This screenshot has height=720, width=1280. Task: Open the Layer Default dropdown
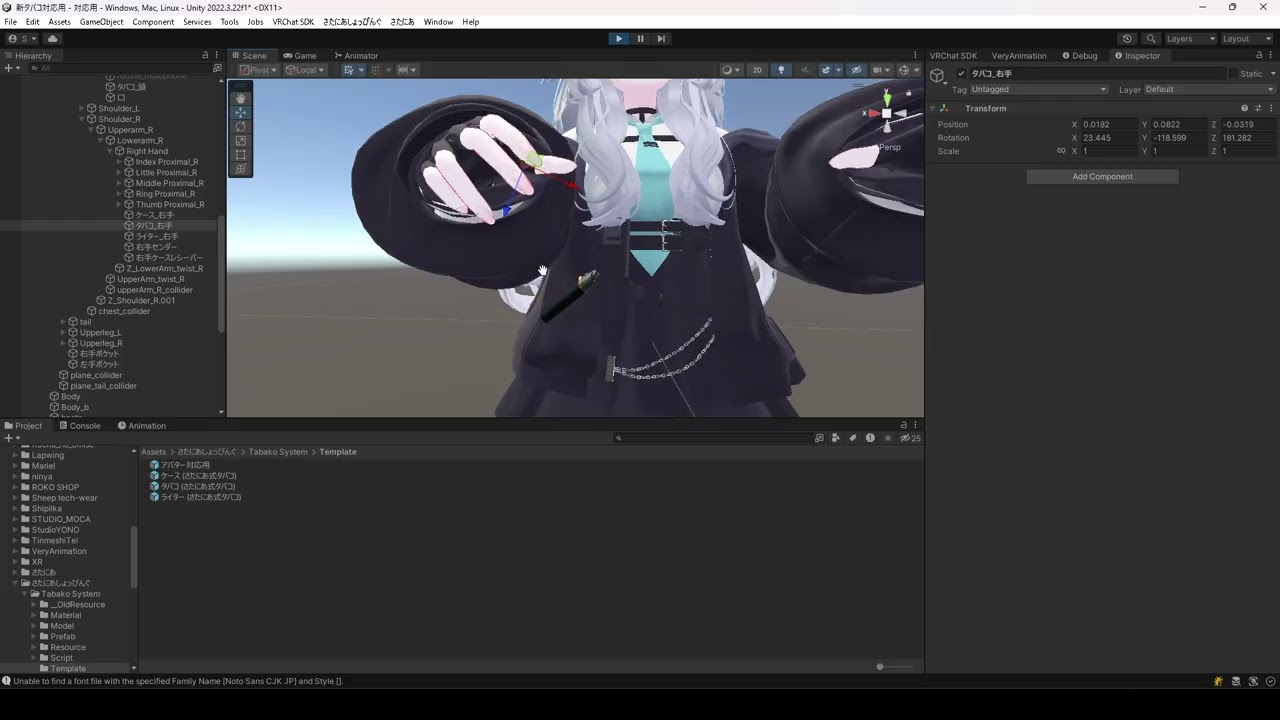[x=1210, y=89]
